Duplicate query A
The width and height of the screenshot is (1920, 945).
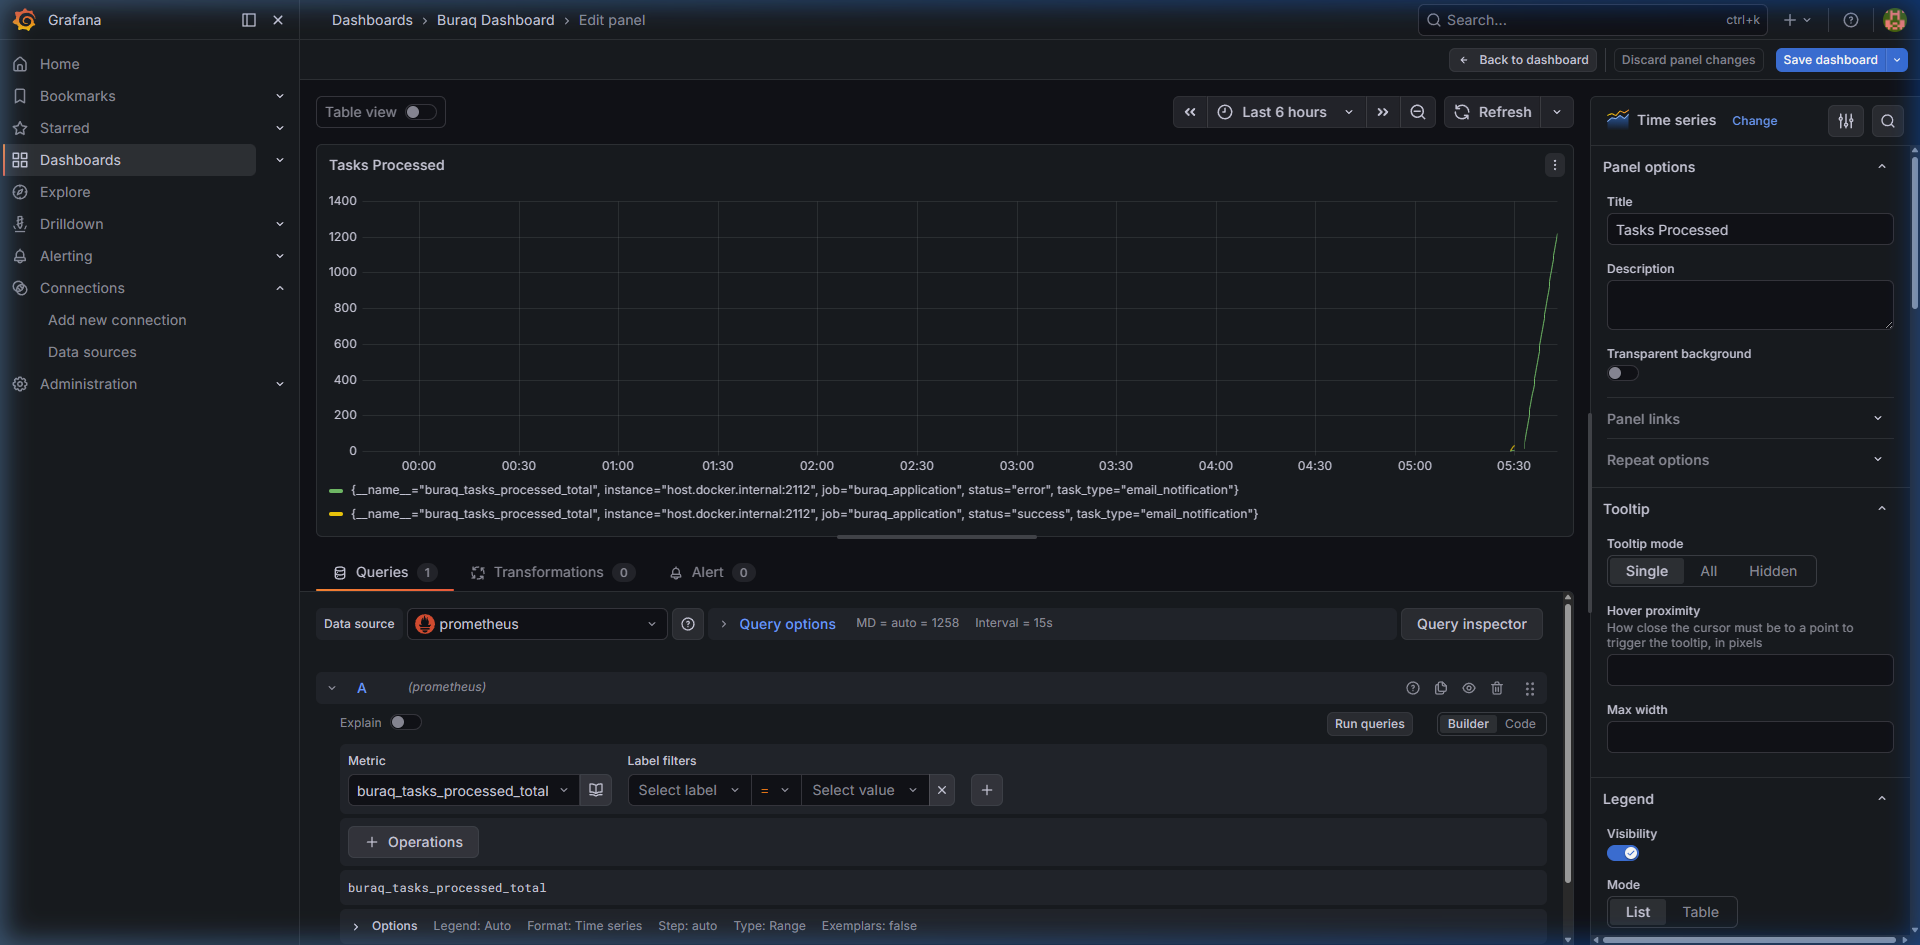coord(1441,688)
